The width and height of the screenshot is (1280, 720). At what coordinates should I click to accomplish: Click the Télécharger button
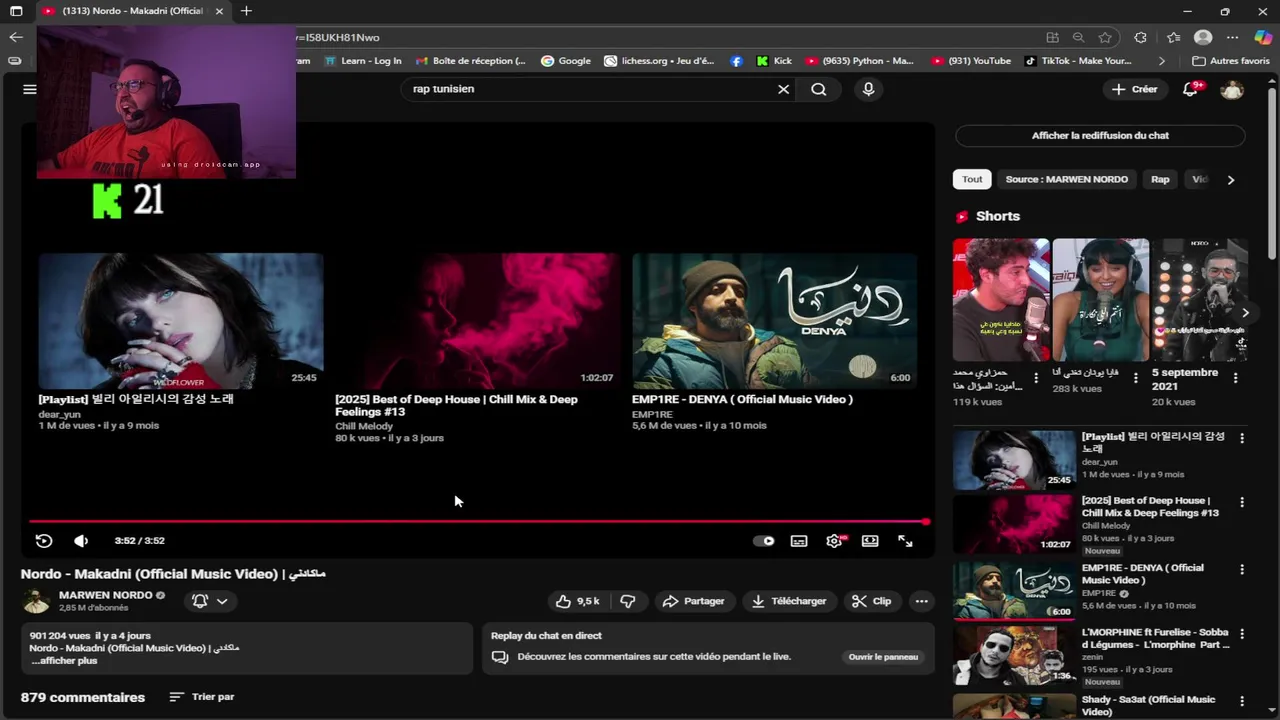click(790, 601)
